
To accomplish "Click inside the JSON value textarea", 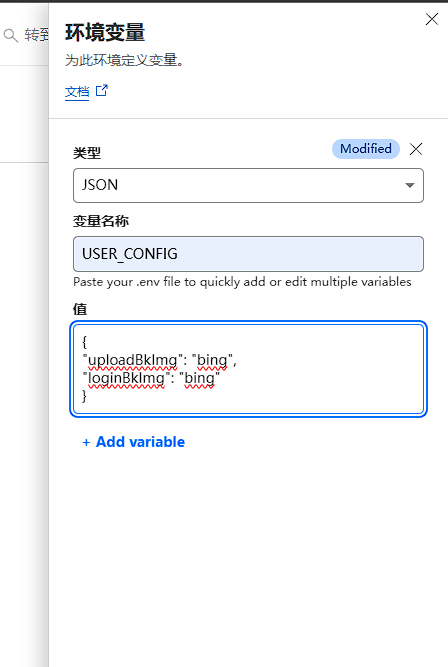I will coord(248,369).
